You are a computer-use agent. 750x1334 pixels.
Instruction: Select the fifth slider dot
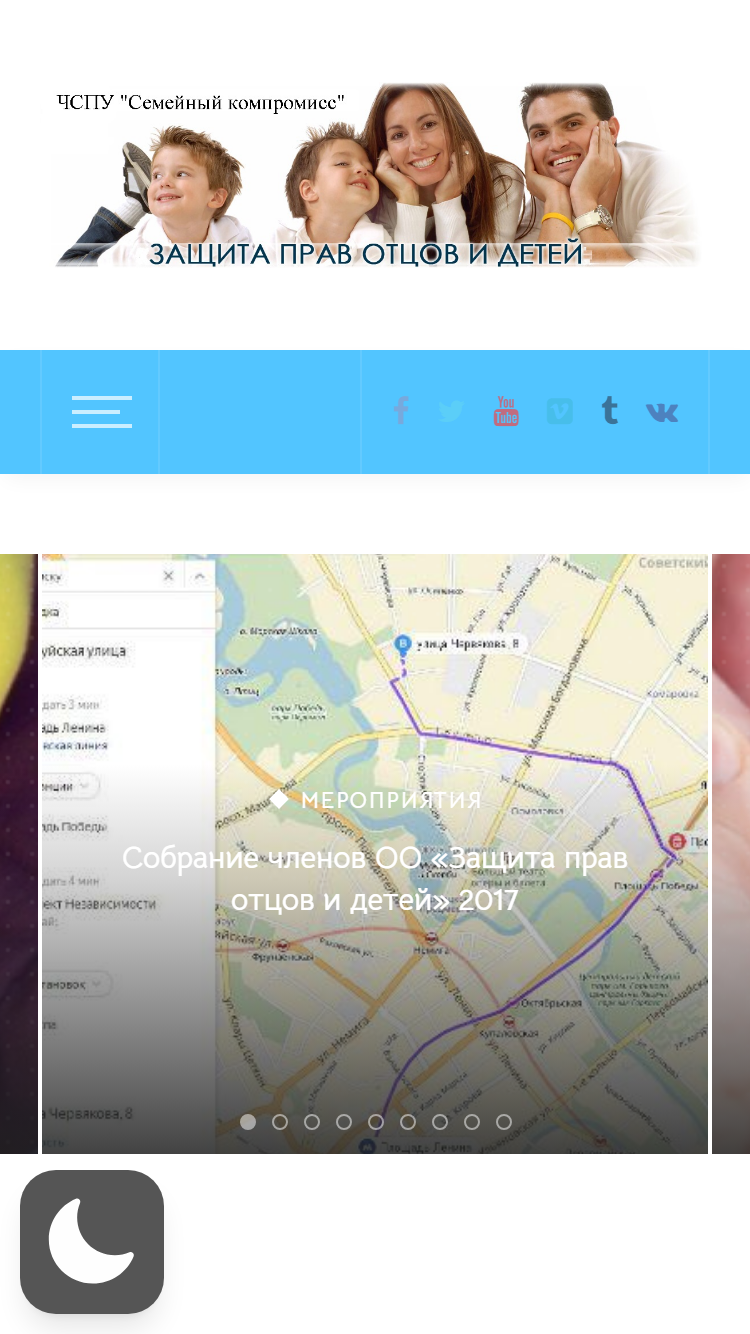(x=376, y=1122)
